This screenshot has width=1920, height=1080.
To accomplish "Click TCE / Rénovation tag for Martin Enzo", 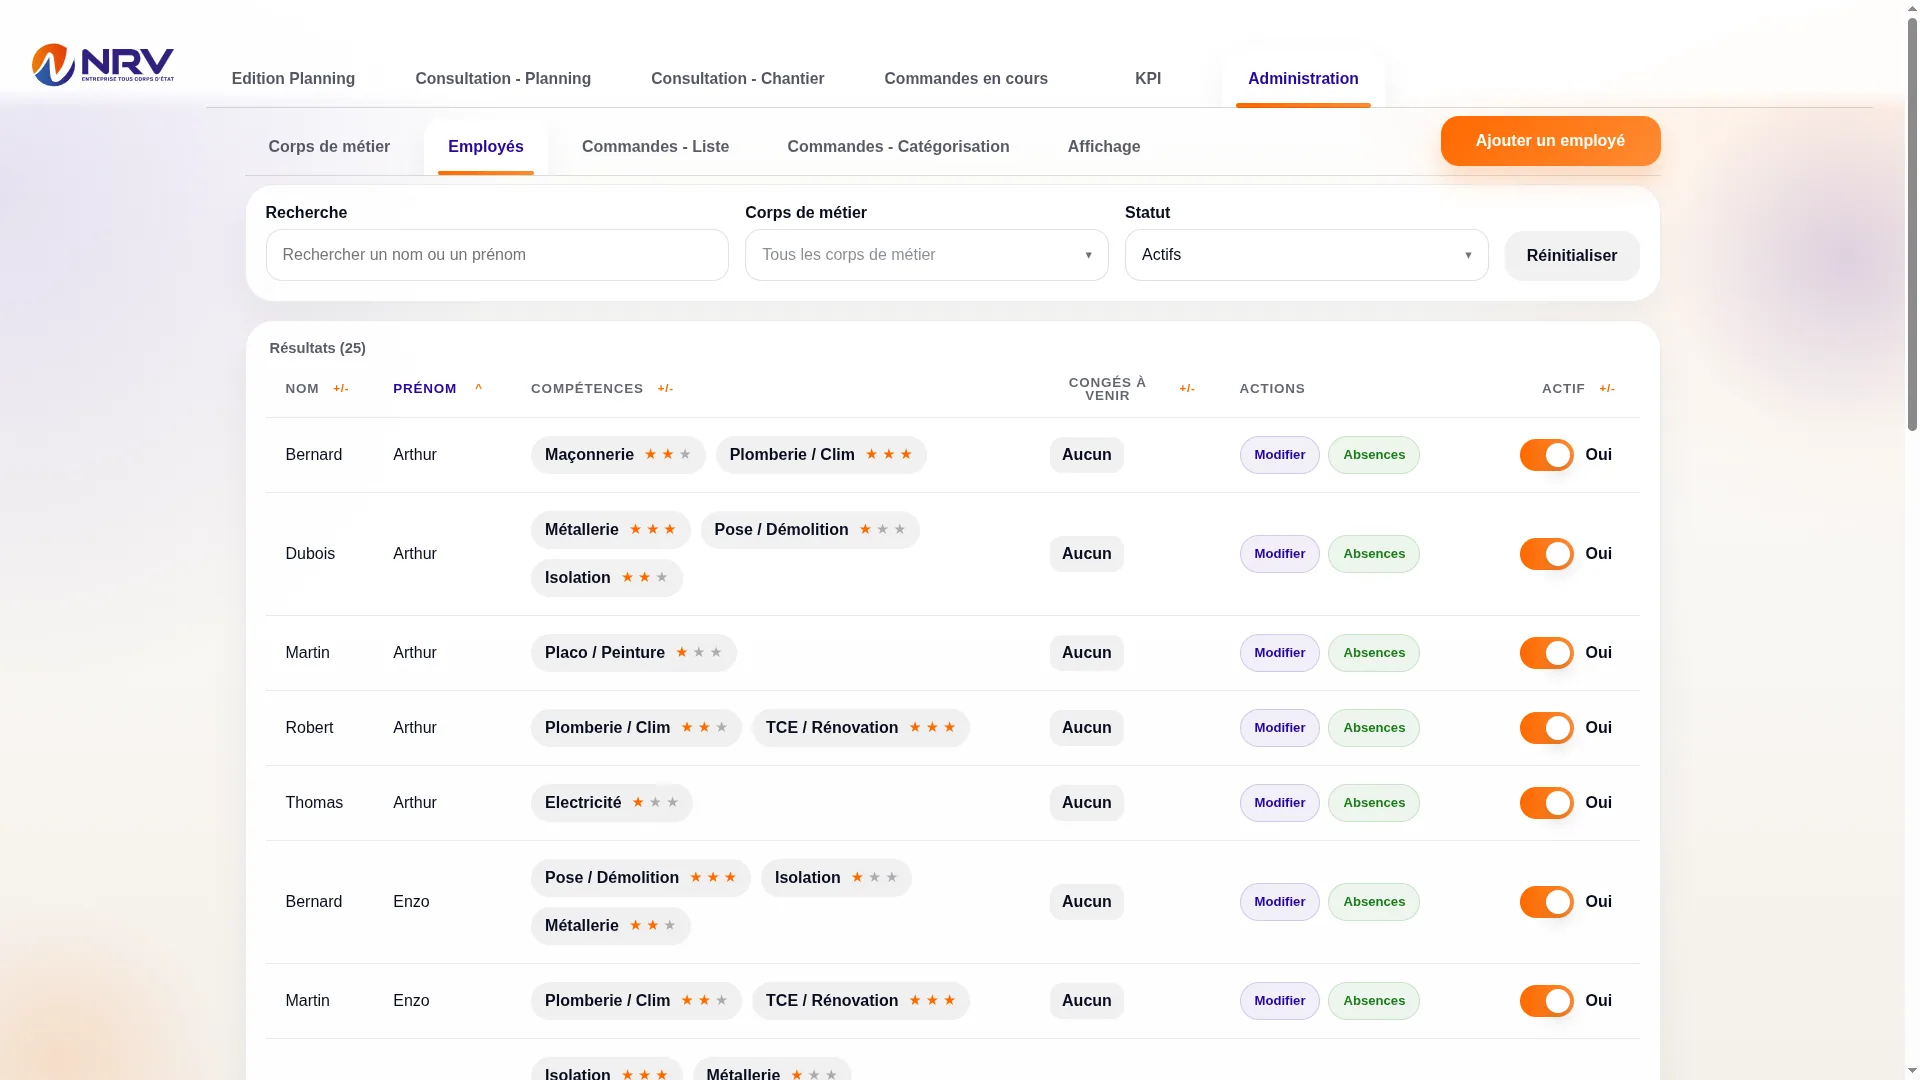I will [861, 1001].
